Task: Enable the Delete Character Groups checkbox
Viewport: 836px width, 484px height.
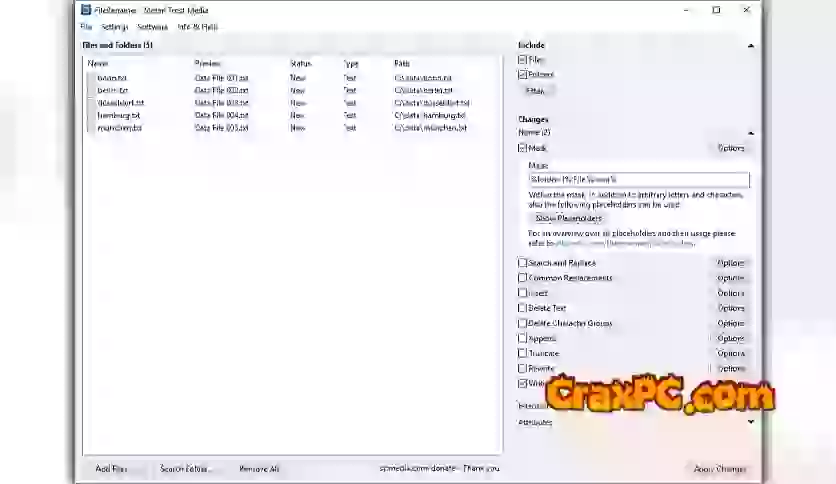Action: [x=522, y=323]
